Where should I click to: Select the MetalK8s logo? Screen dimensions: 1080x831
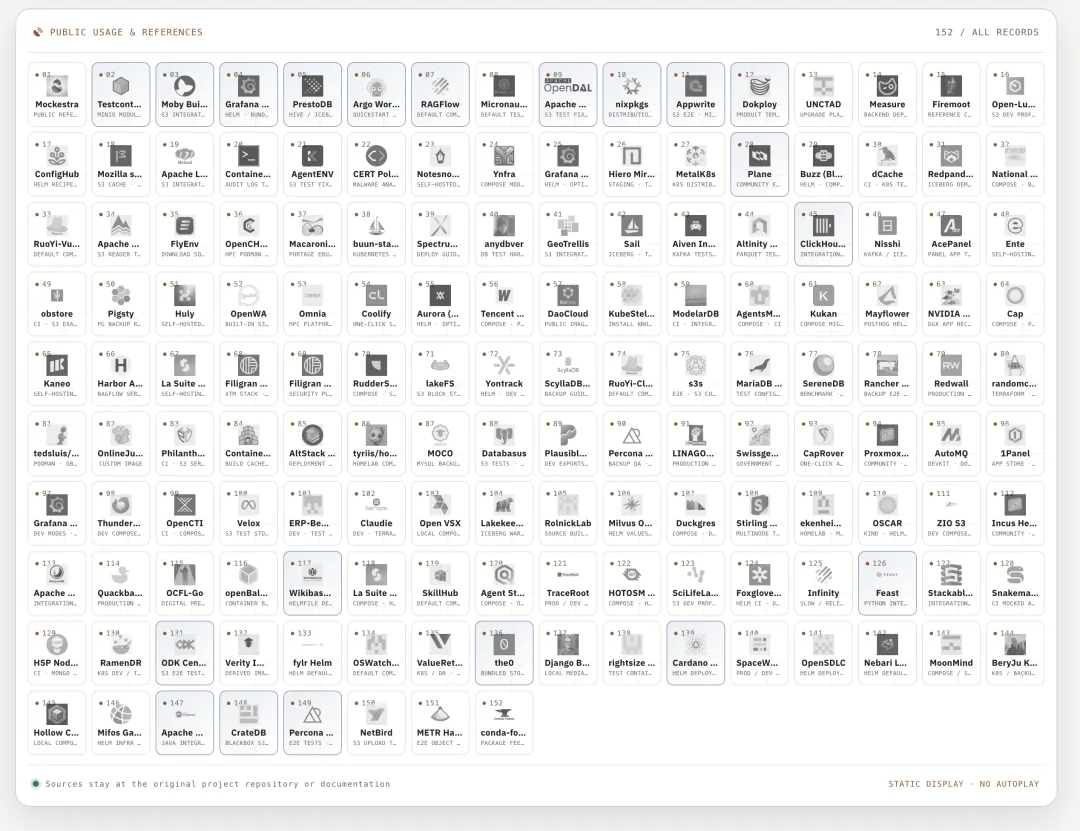pyautogui.click(x=696, y=156)
